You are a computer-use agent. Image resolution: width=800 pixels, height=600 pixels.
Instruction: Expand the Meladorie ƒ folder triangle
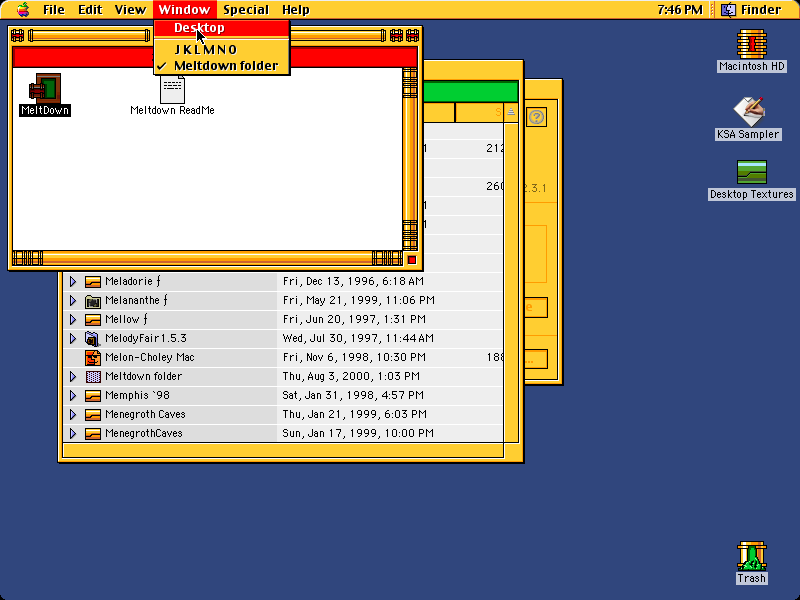coord(73,282)
